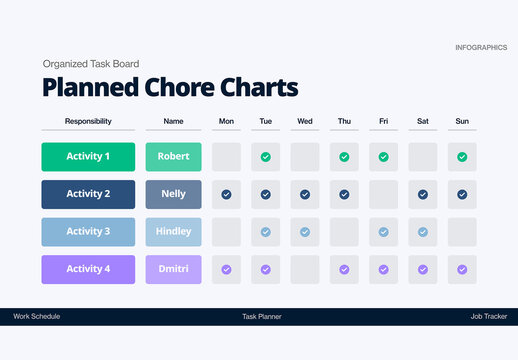
Task: Click Dmitri's purple Saturday checkmark
Action: pos(423,269)
